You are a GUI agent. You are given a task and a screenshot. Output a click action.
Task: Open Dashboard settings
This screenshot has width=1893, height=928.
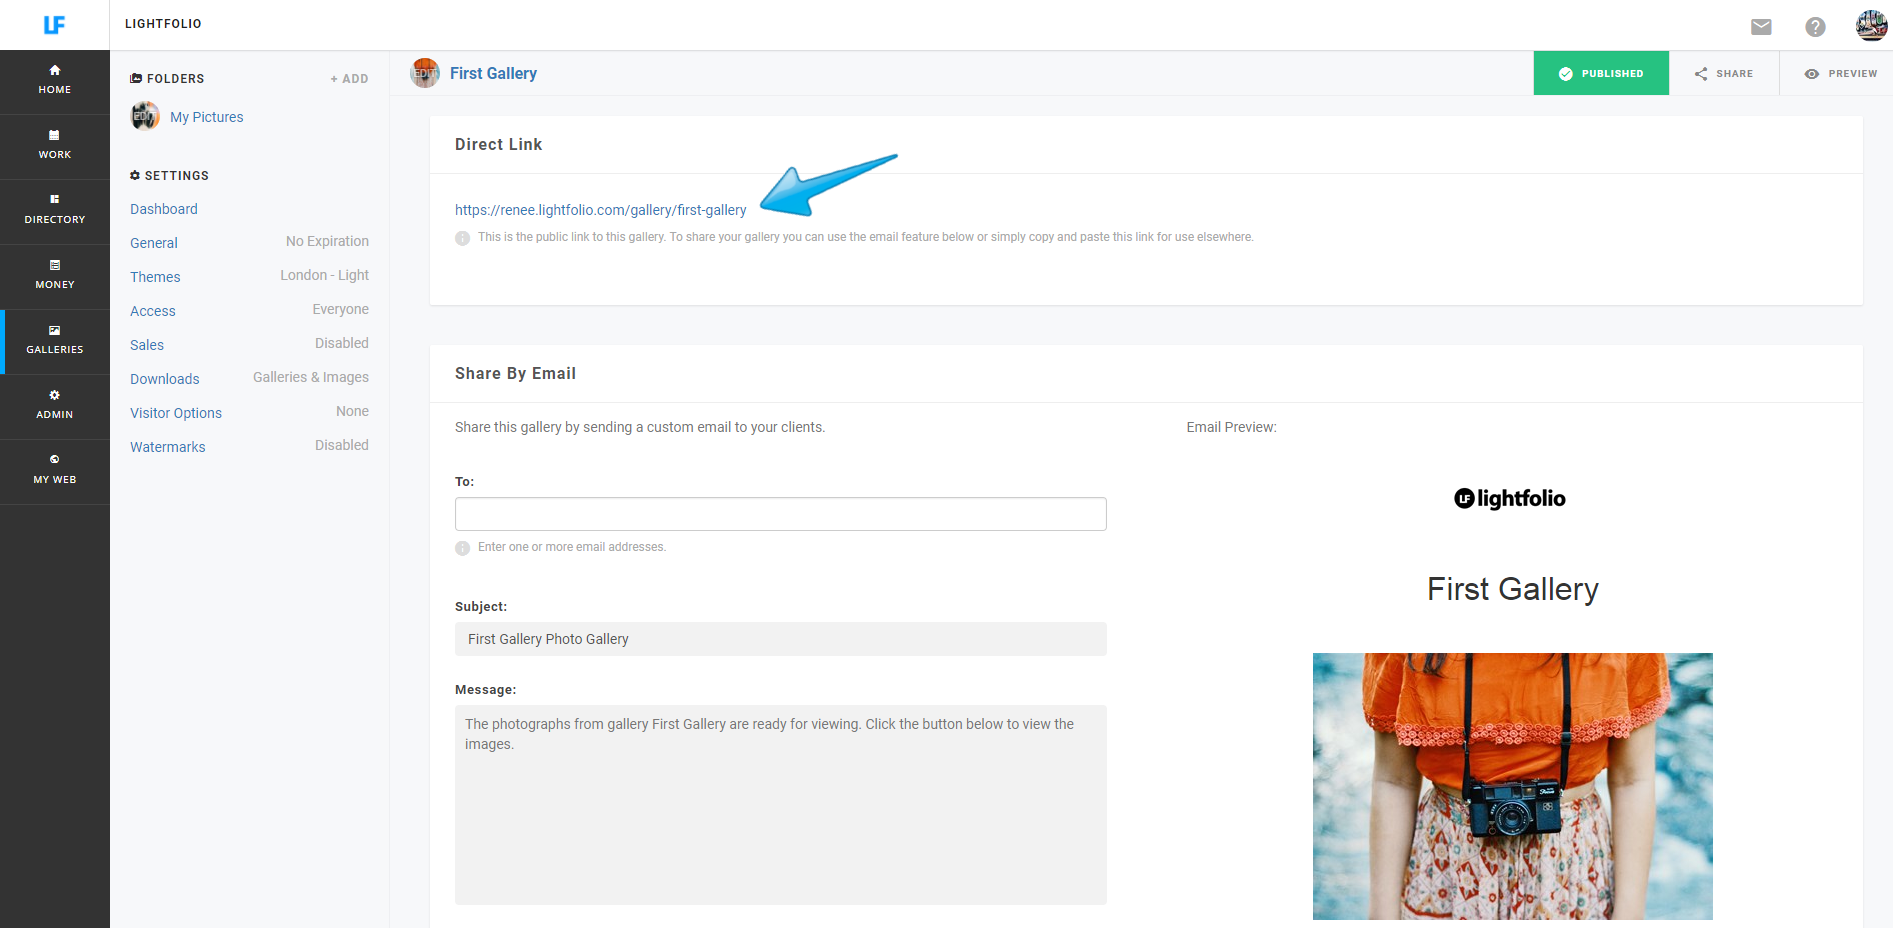click(x=164, y=209)
